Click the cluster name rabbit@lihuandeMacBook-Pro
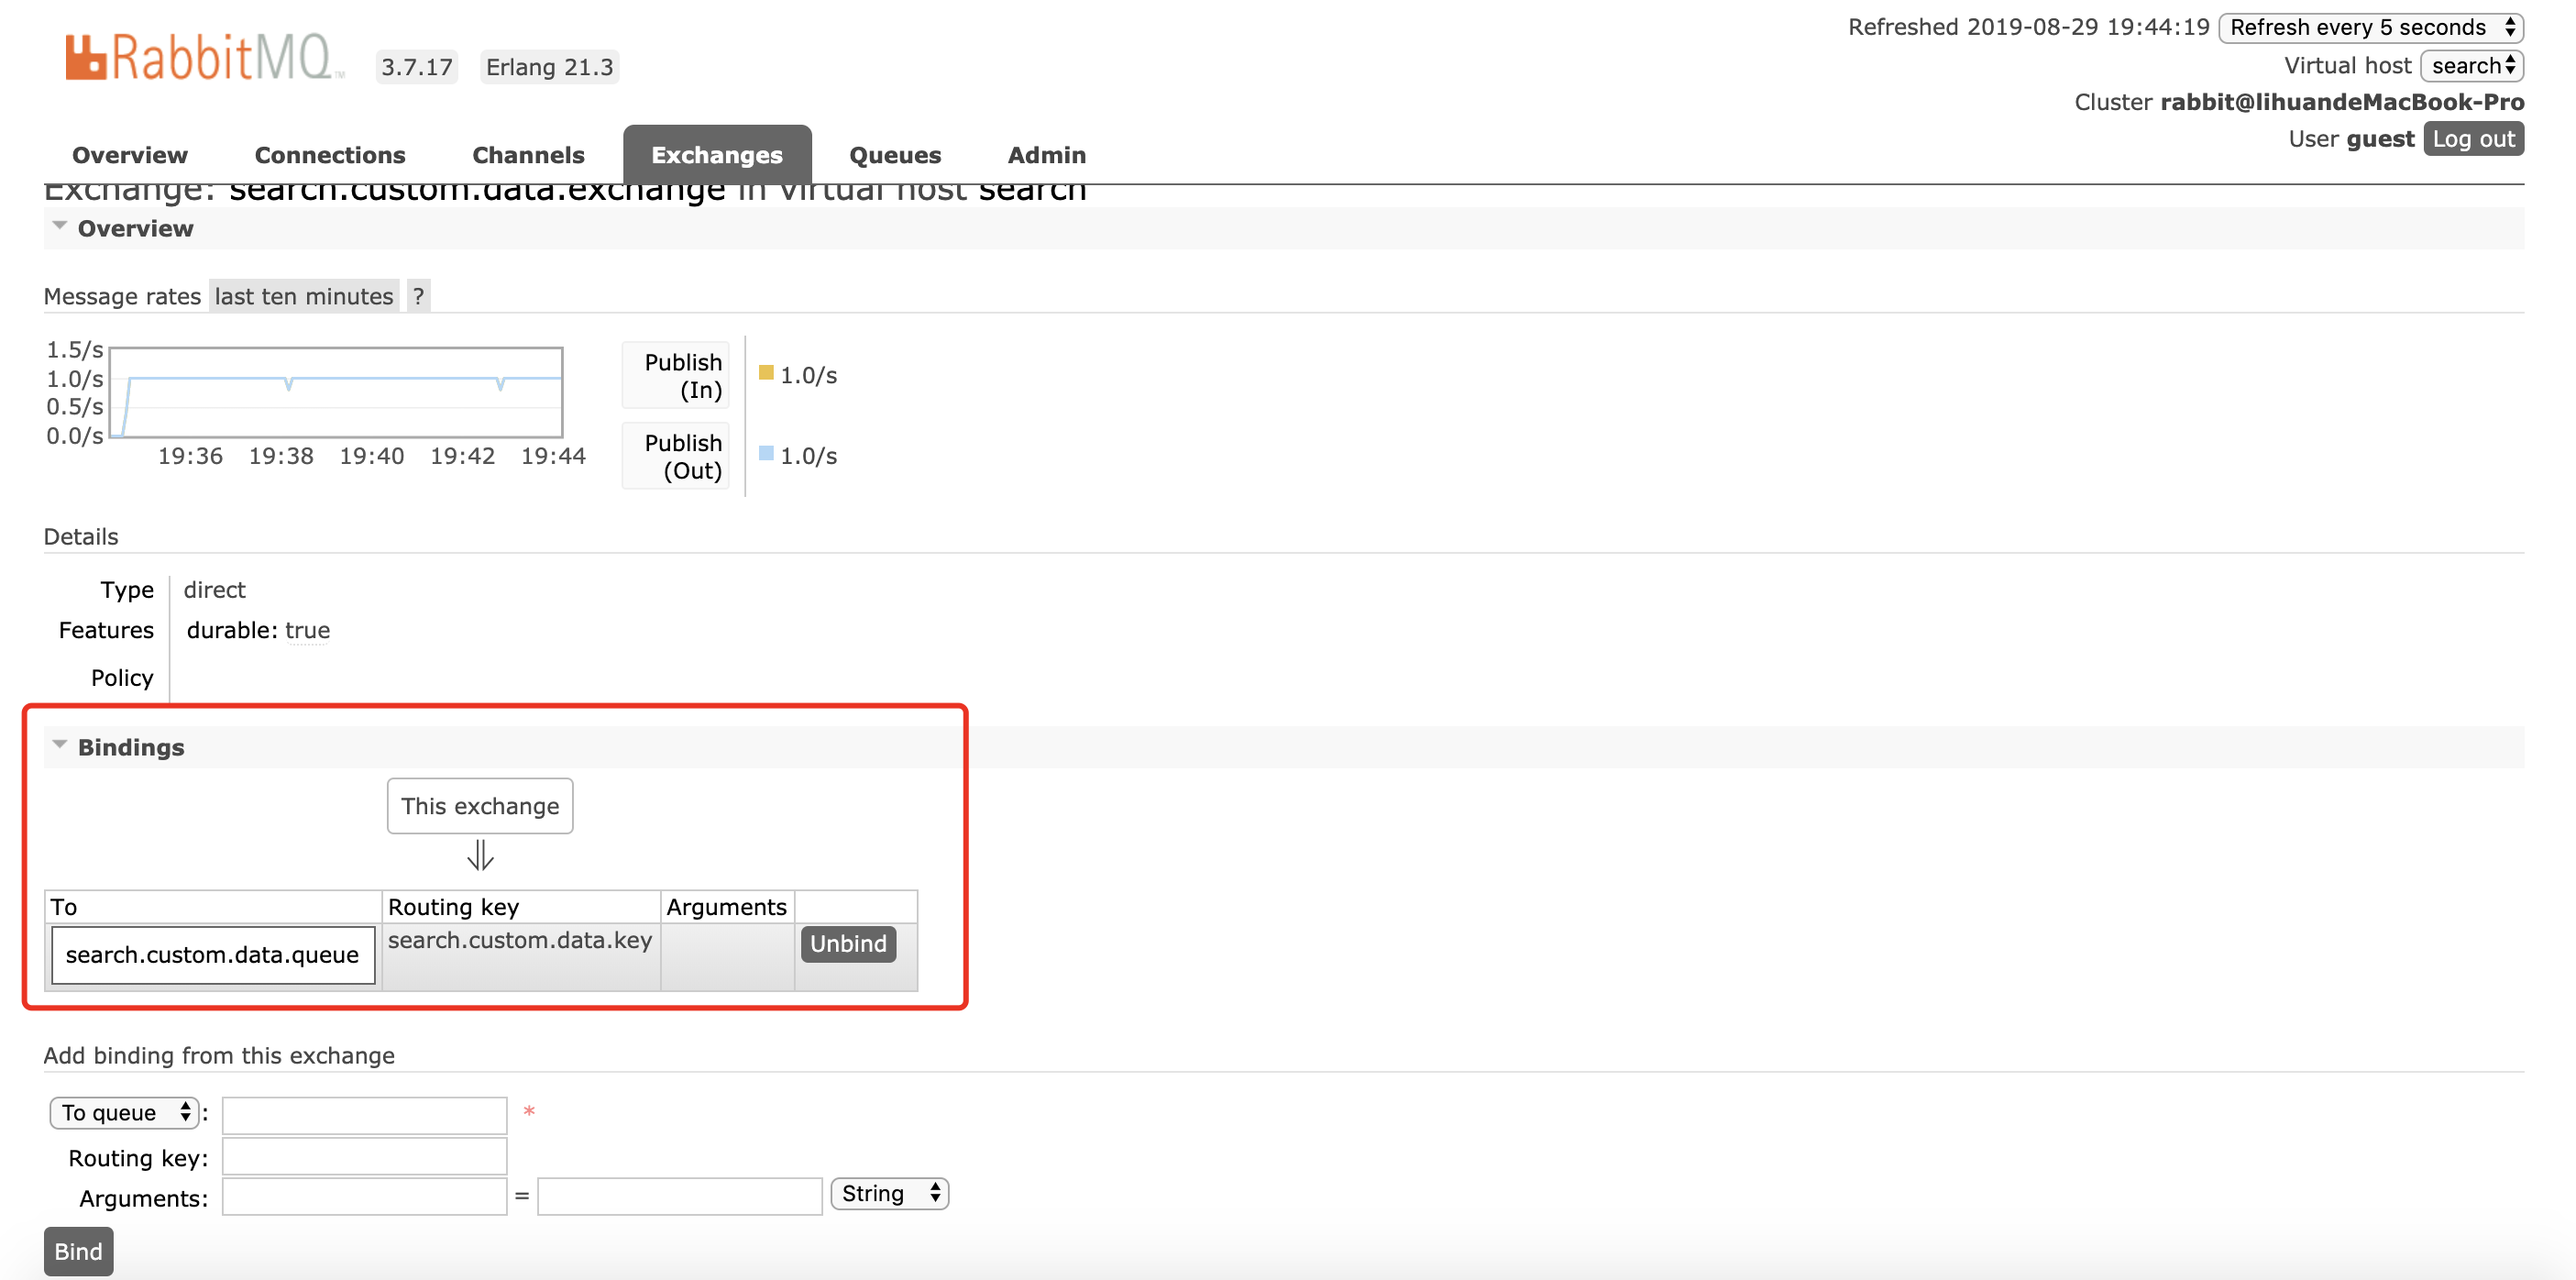 point(2342,102)
